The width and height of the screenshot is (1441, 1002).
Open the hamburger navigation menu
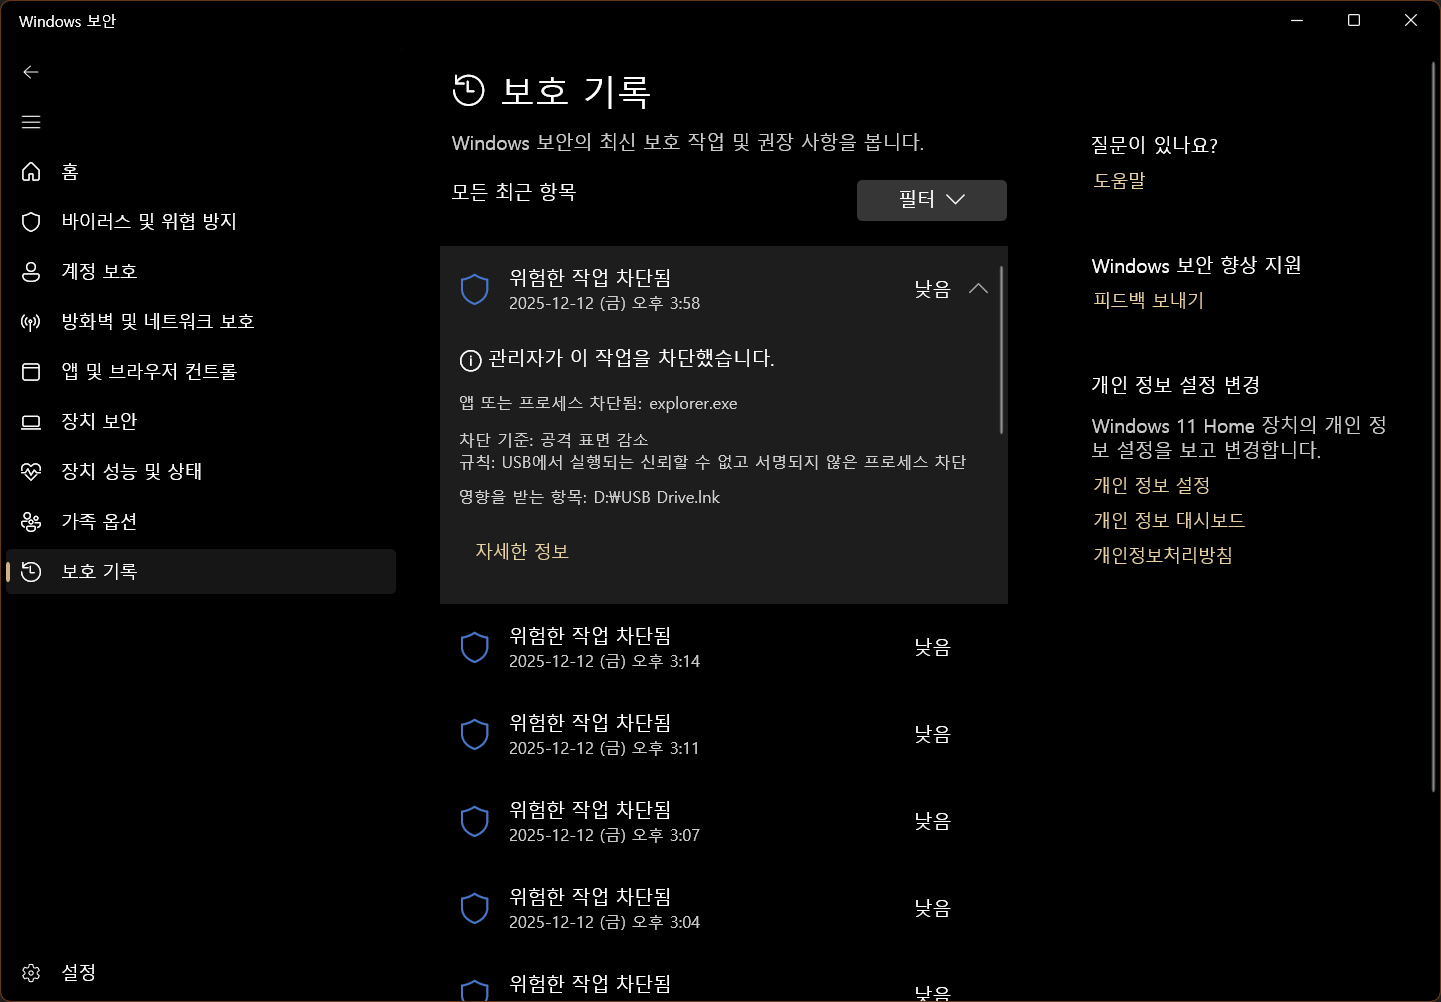[x=31, y=122]
